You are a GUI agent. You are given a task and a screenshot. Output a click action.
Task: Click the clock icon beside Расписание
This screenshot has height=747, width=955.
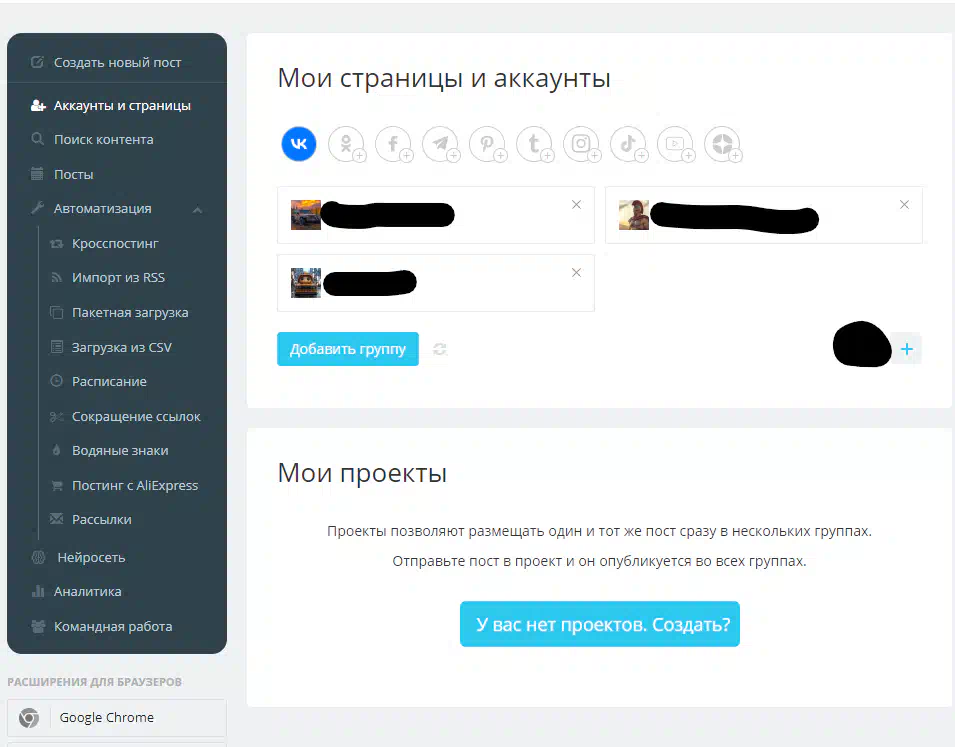click(56, 381)
